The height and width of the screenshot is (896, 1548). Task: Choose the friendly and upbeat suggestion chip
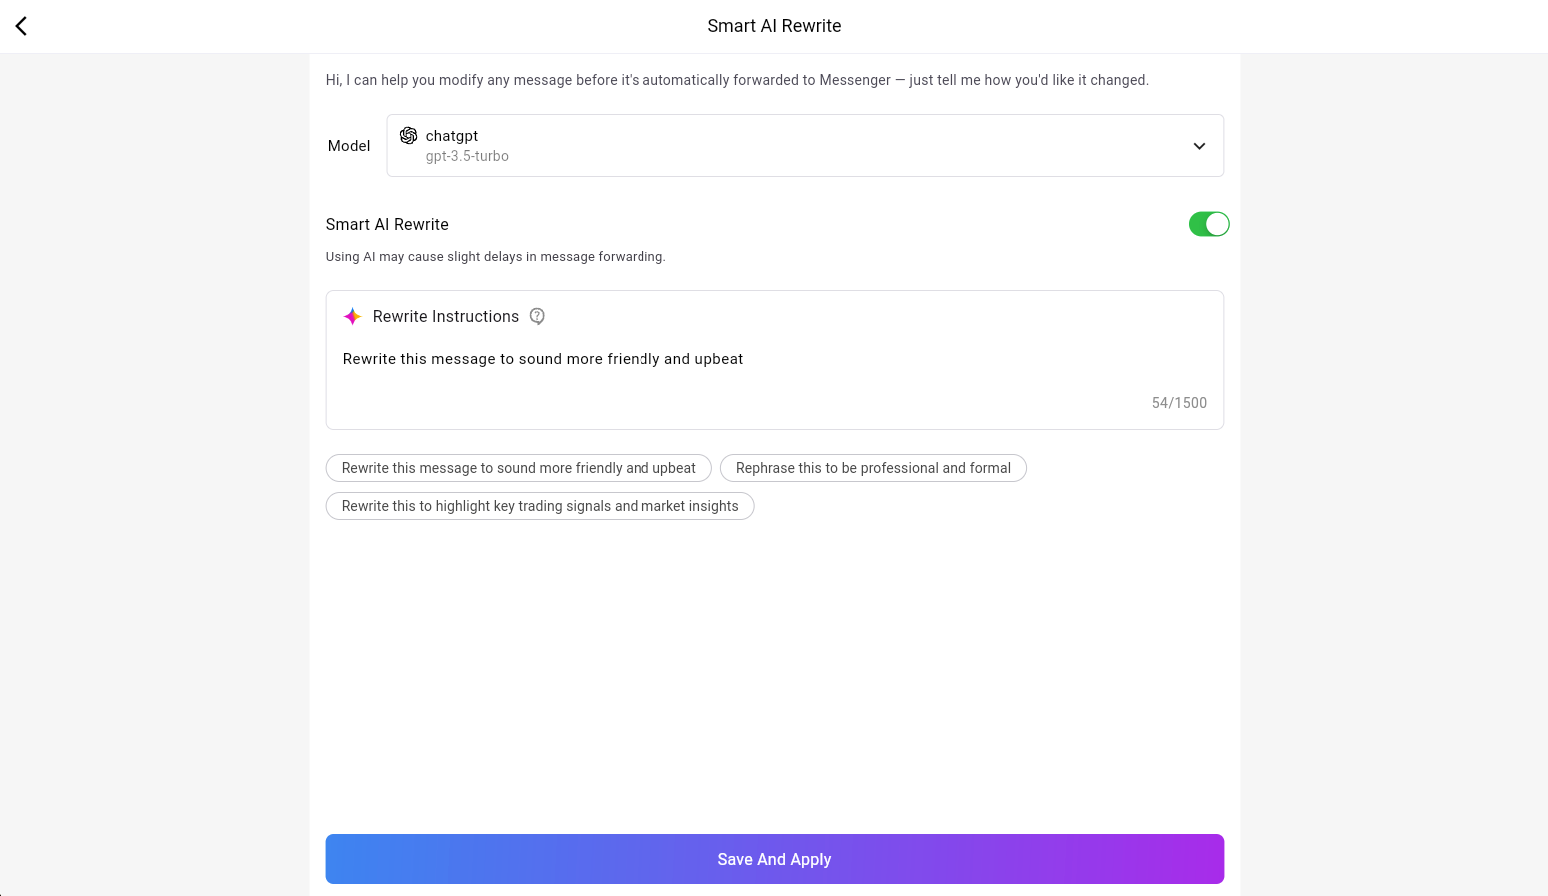pos(518,468)
